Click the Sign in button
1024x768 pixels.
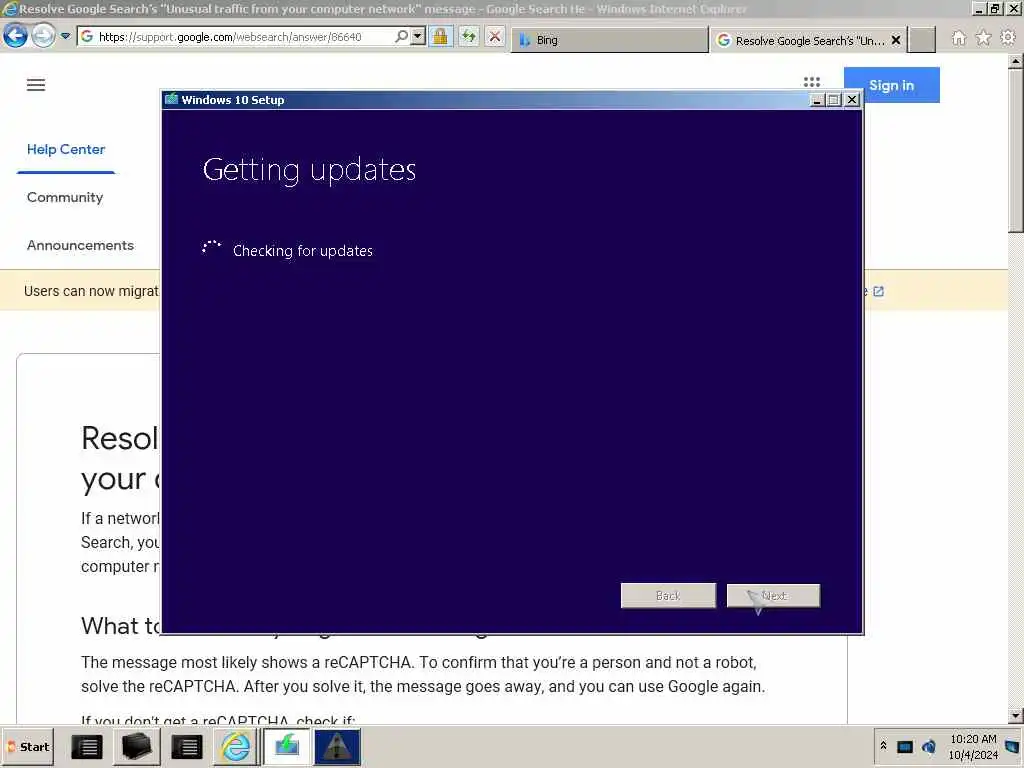click(891, 85)
